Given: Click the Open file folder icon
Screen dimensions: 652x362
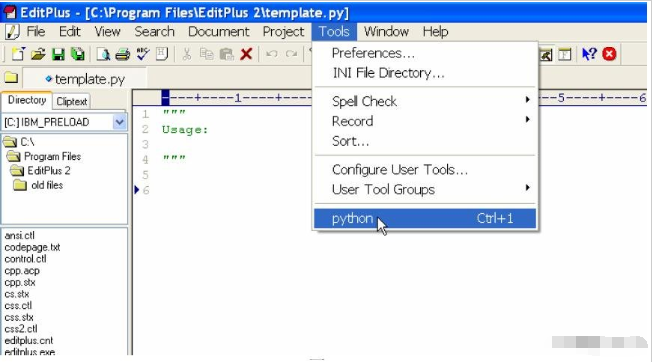Looking at the screenshot, I should (38, 54).
